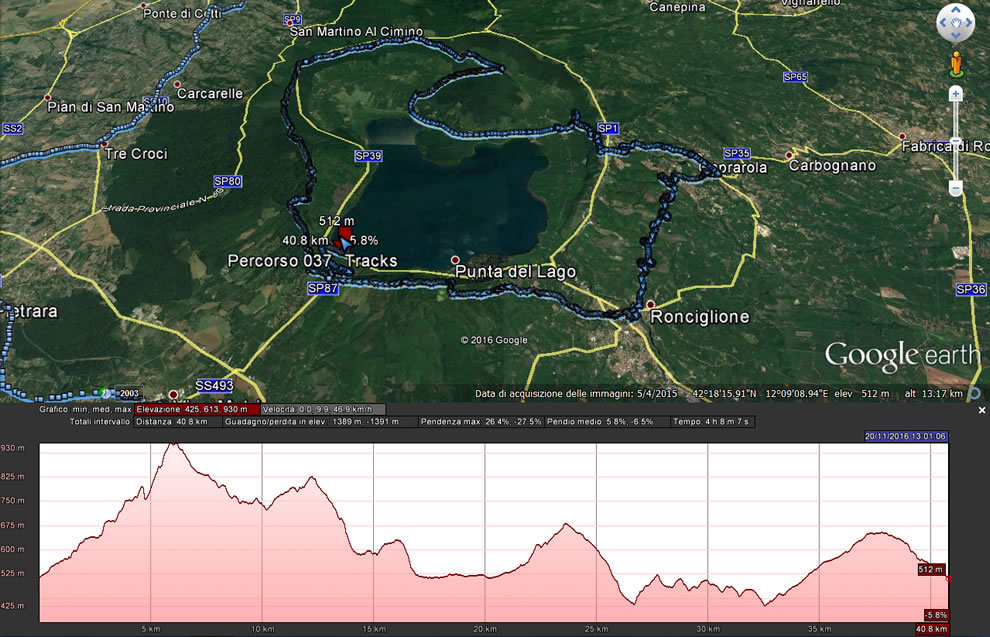Click the Punta del Lago placemark

point(456,259)
